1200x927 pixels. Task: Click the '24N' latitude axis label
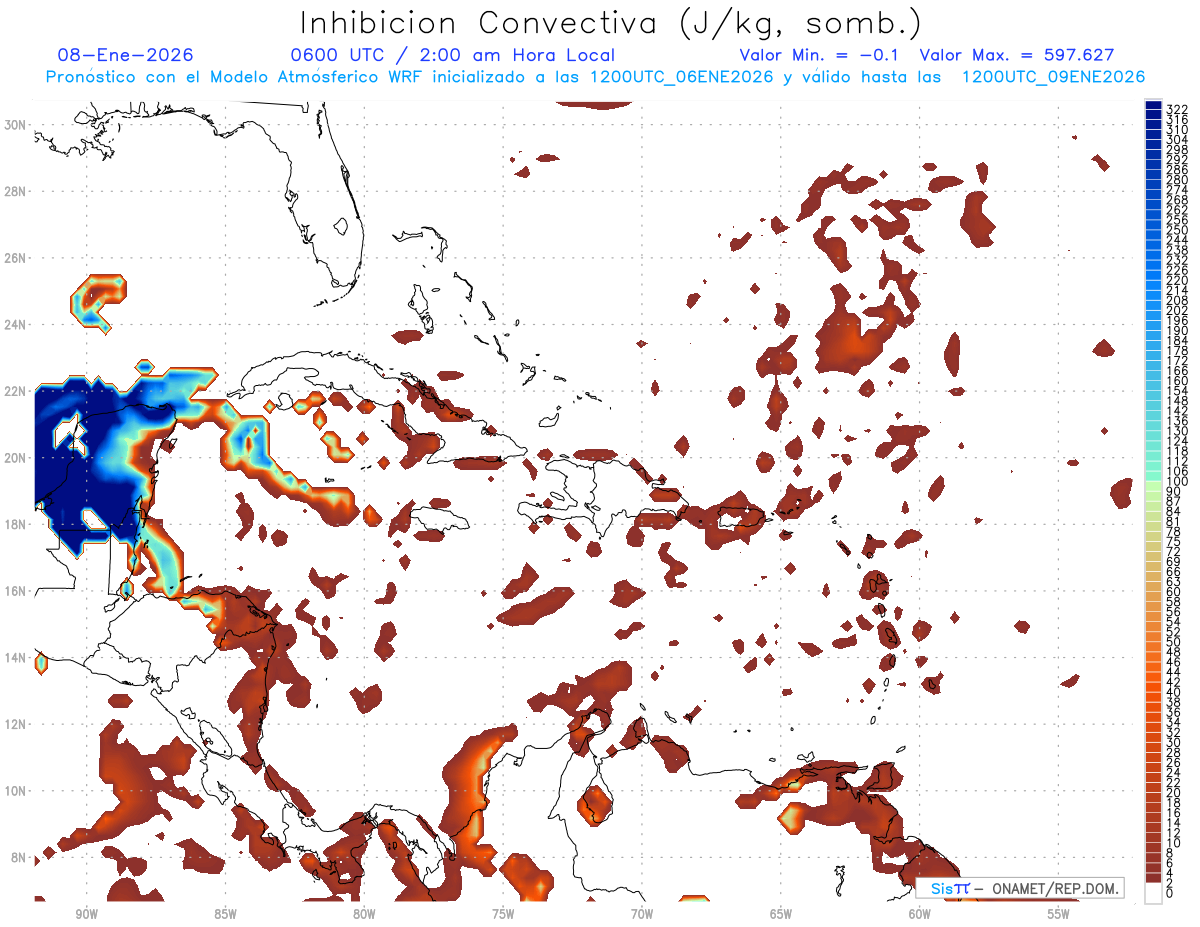17,325
